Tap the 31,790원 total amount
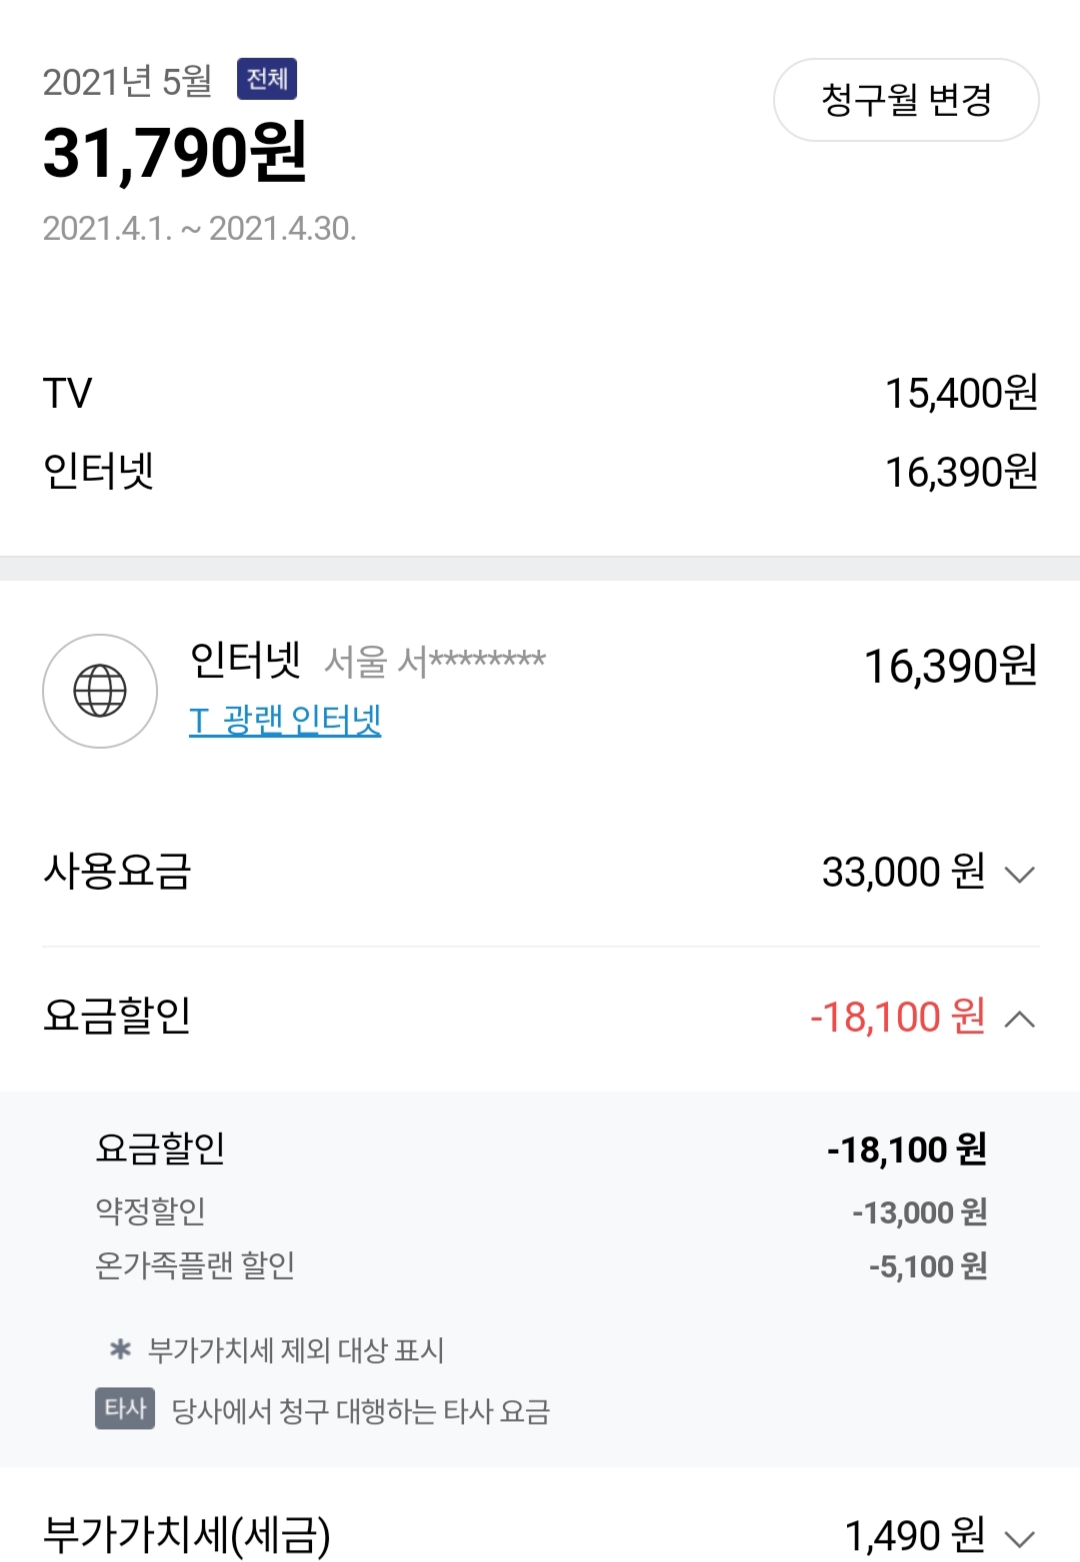This screenshot has height=1562, width=1080. (x=175, y=153)
